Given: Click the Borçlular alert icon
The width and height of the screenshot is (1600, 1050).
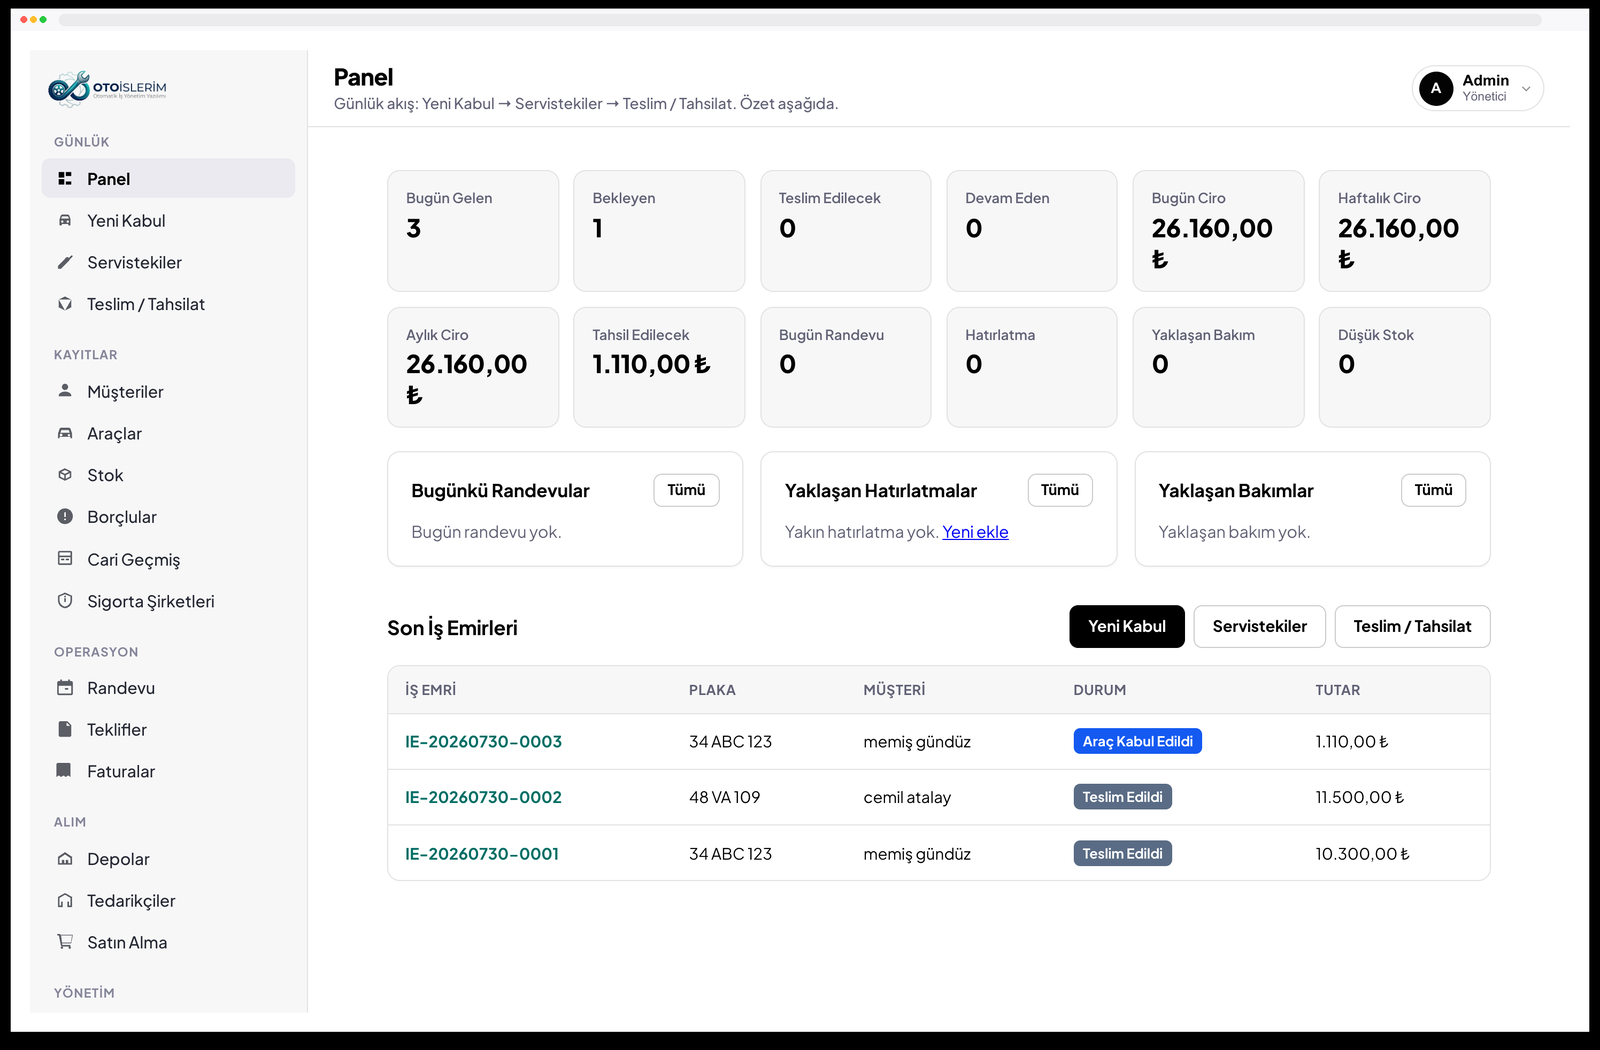Looking at the screenshot, I should coord(65,516).
